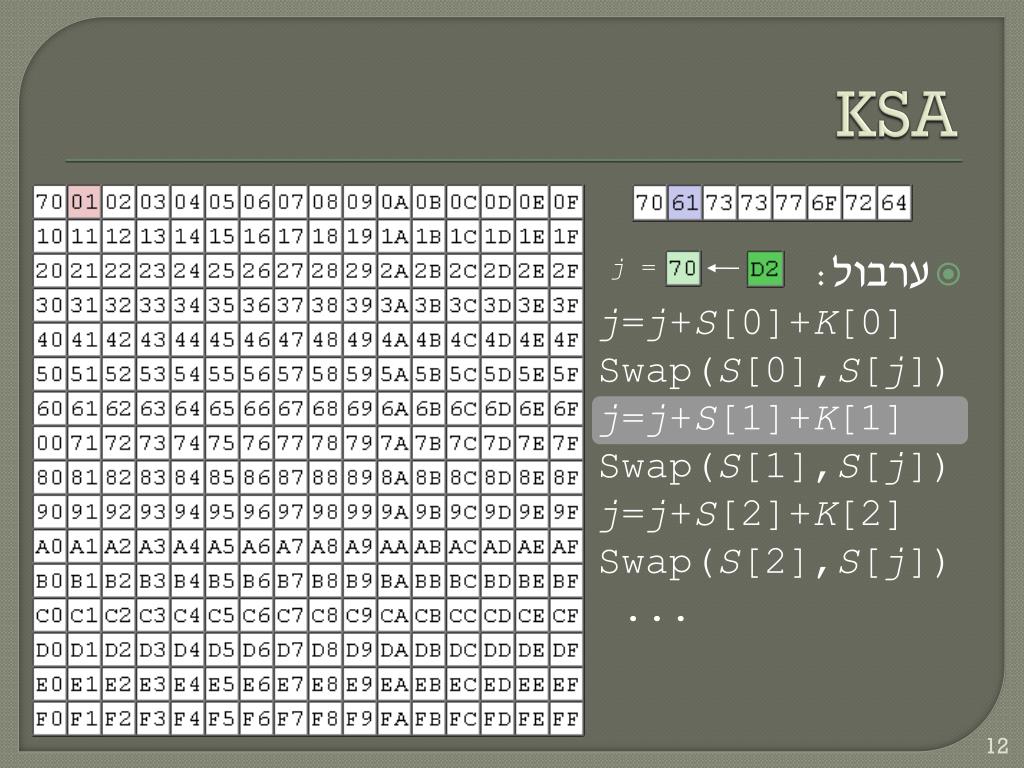Select the highlighted line j=j+S[1]+K[1]
The image size is (1024, 768).
780,420
